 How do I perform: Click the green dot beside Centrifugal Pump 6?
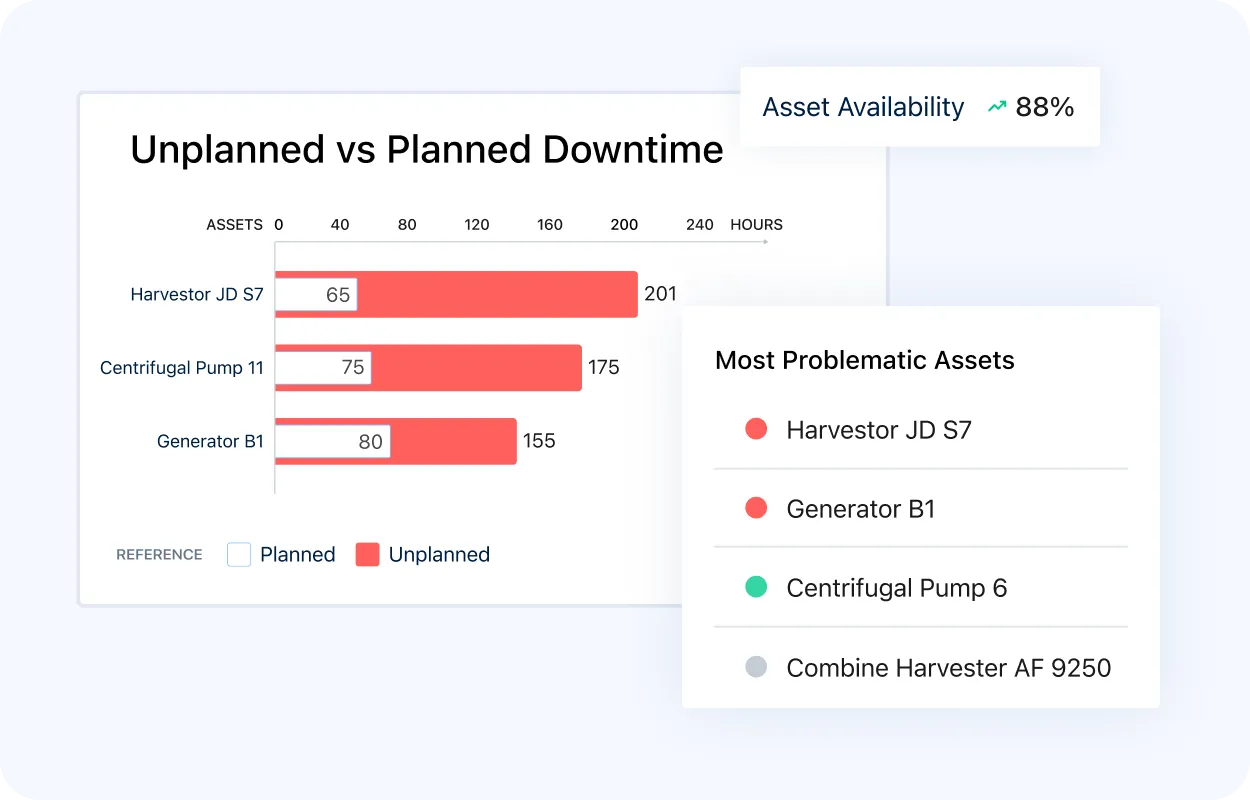[757, 587]
